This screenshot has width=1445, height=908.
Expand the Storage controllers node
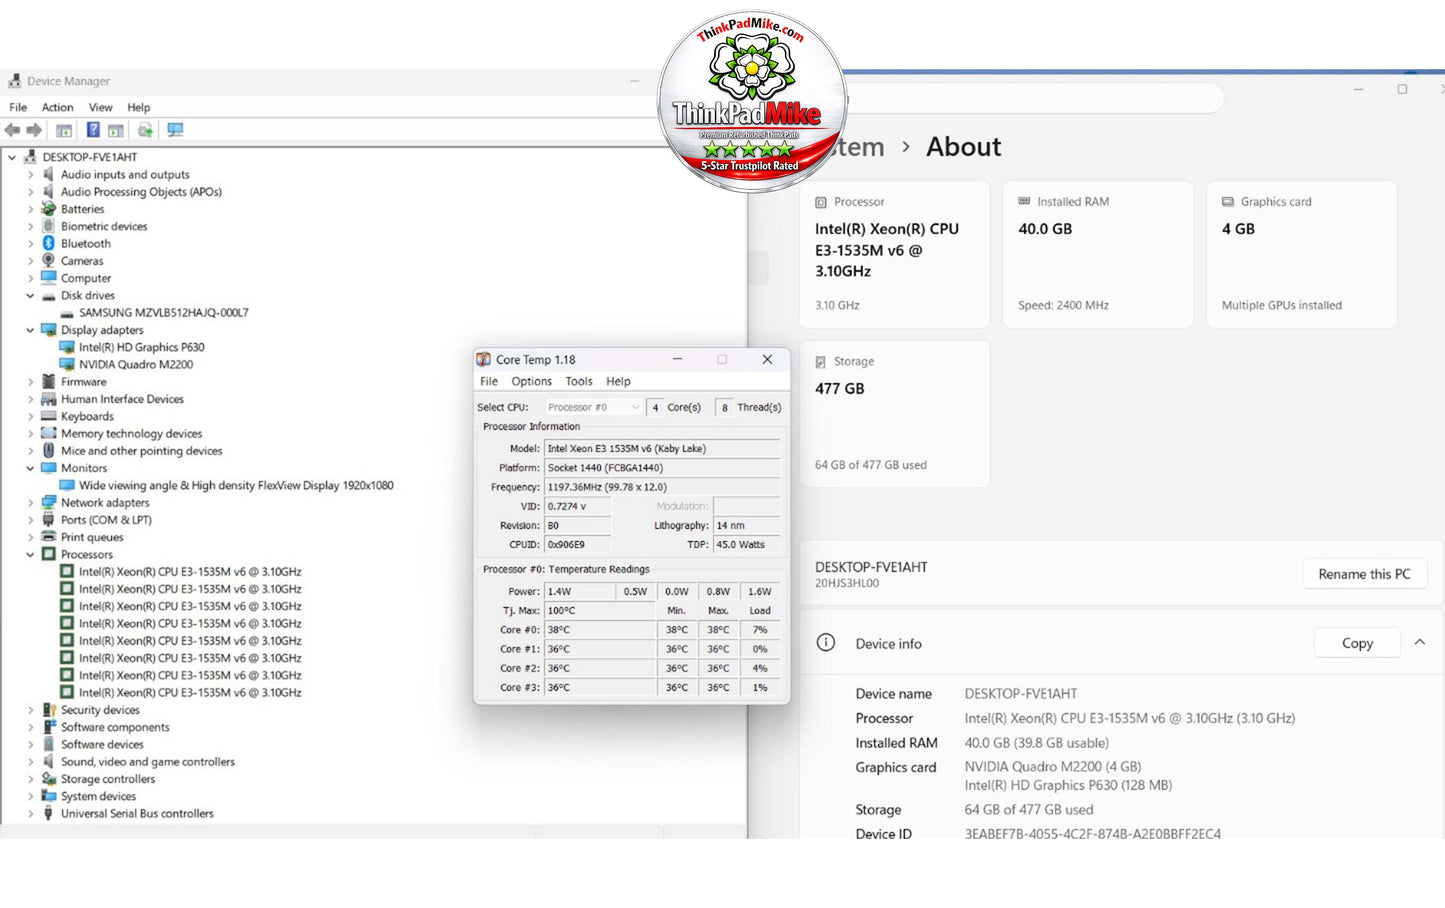click(x=30, y=779)
